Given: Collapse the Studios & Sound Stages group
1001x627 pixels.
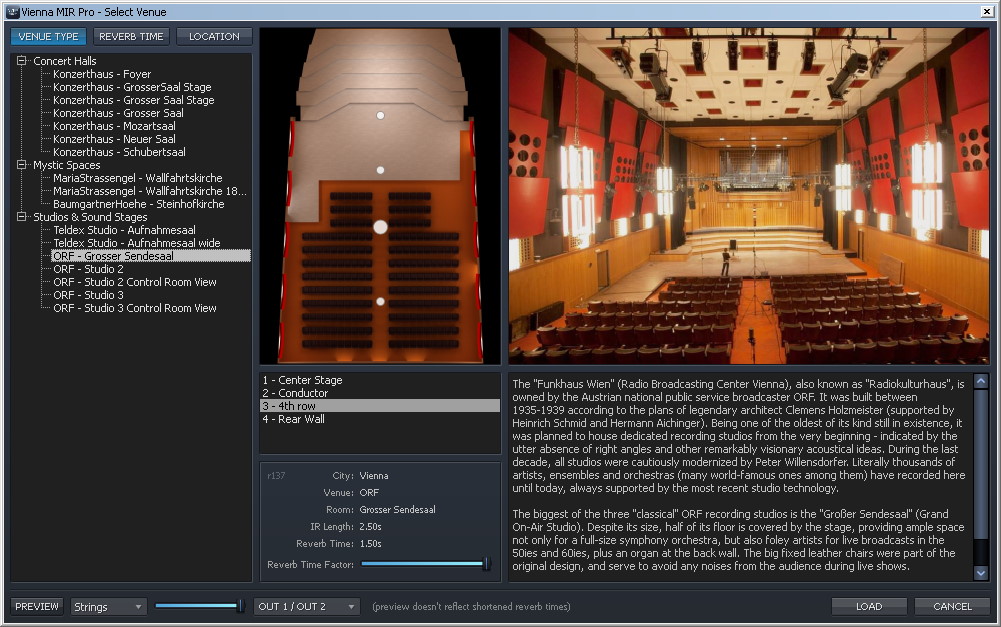Looking at the screenshot, I should click(x=22, y=217).
